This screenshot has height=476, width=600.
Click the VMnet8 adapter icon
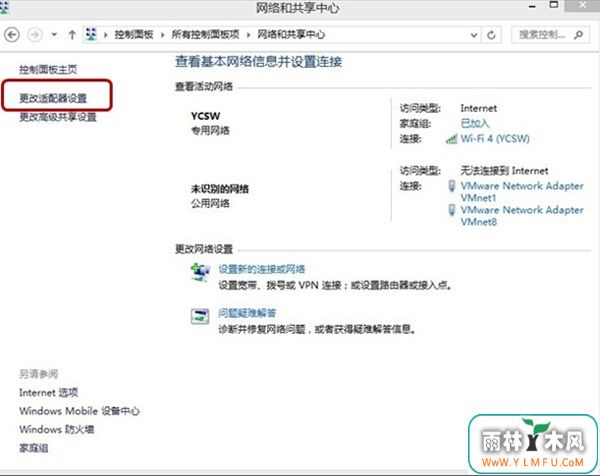(452, 210)
